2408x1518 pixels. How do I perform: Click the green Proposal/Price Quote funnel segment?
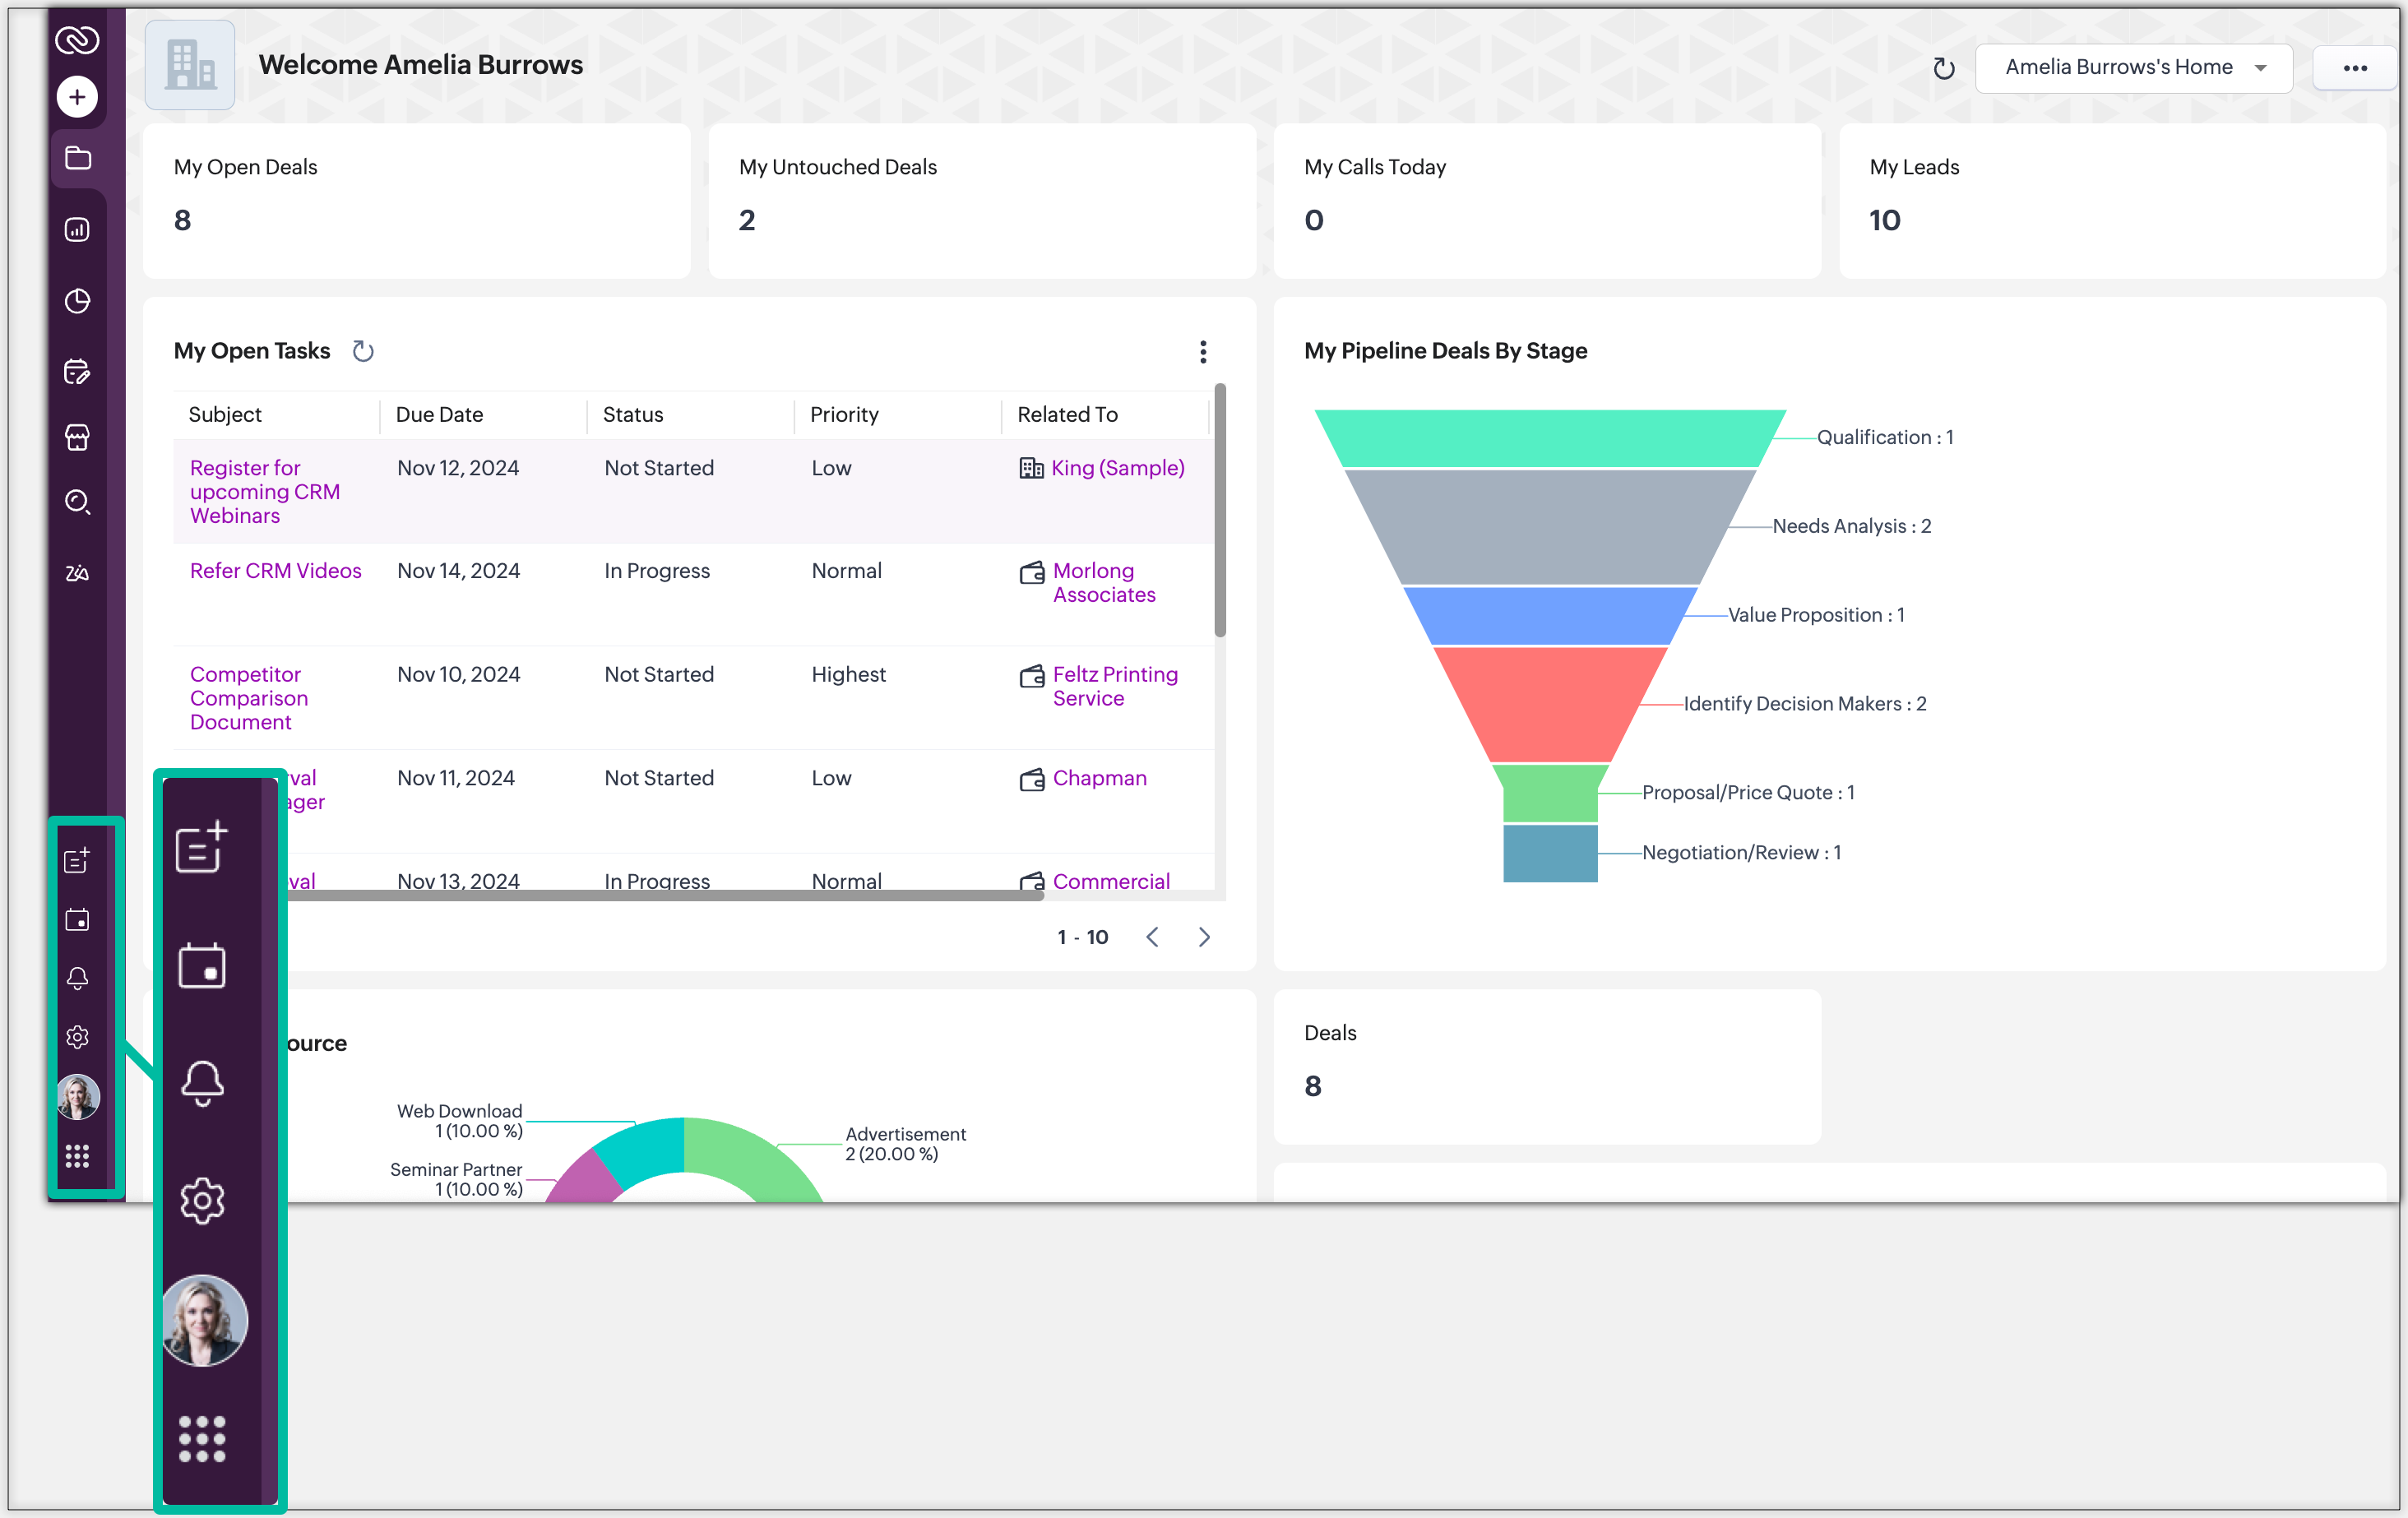(1550, 793)
